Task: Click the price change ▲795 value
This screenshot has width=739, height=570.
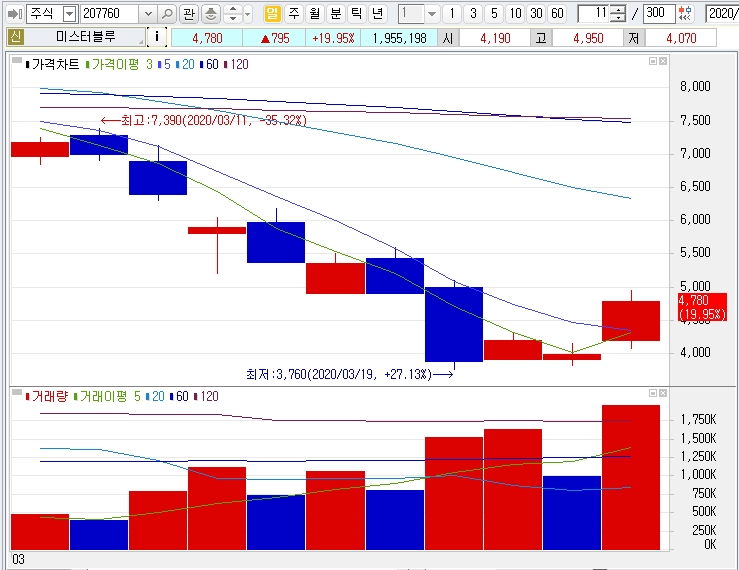Action: 275,38
